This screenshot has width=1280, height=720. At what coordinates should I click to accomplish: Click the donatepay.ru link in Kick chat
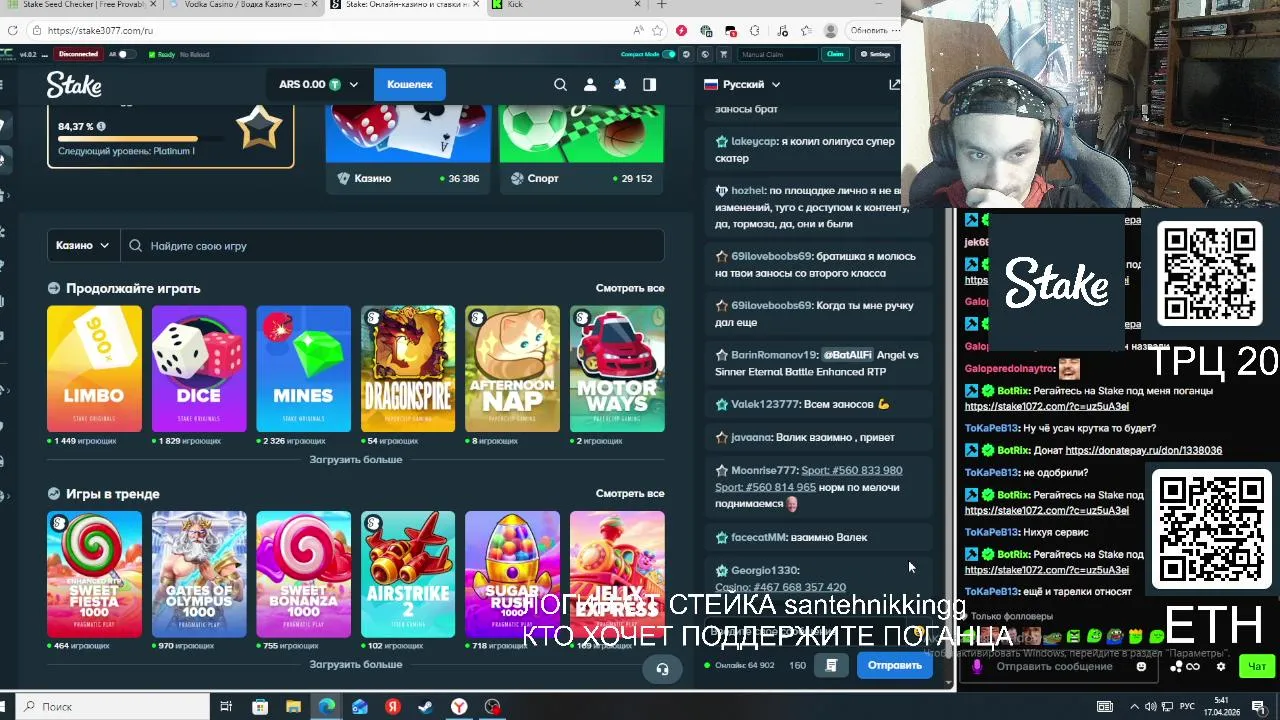(1144, 451)
